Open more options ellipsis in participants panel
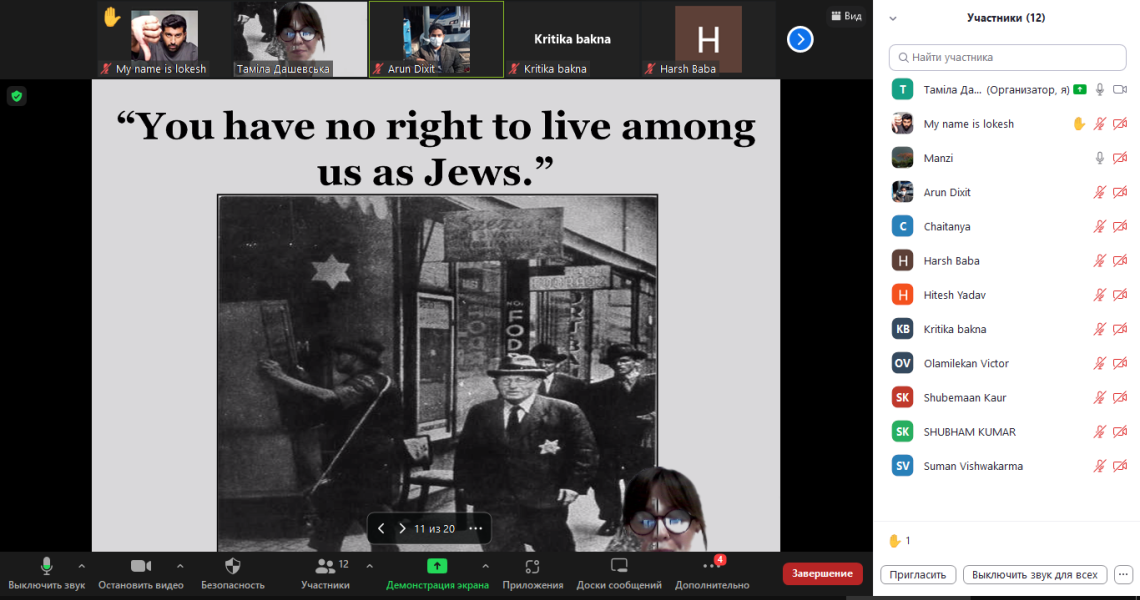 1123,575
